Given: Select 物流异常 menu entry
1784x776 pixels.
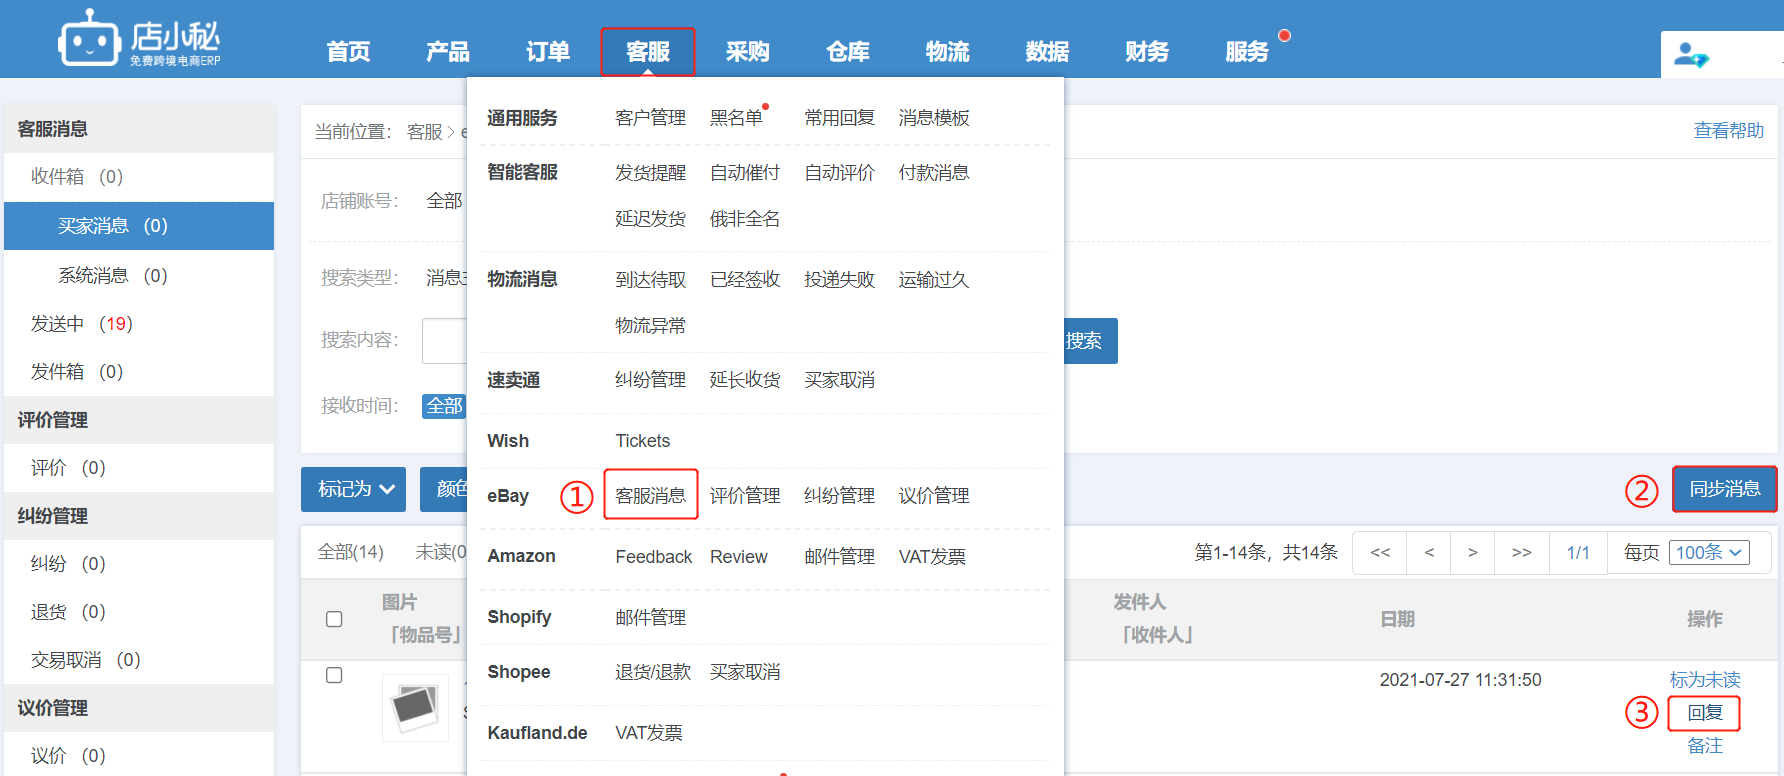Looking at the screenshot, I should click(x=650, y=326).
